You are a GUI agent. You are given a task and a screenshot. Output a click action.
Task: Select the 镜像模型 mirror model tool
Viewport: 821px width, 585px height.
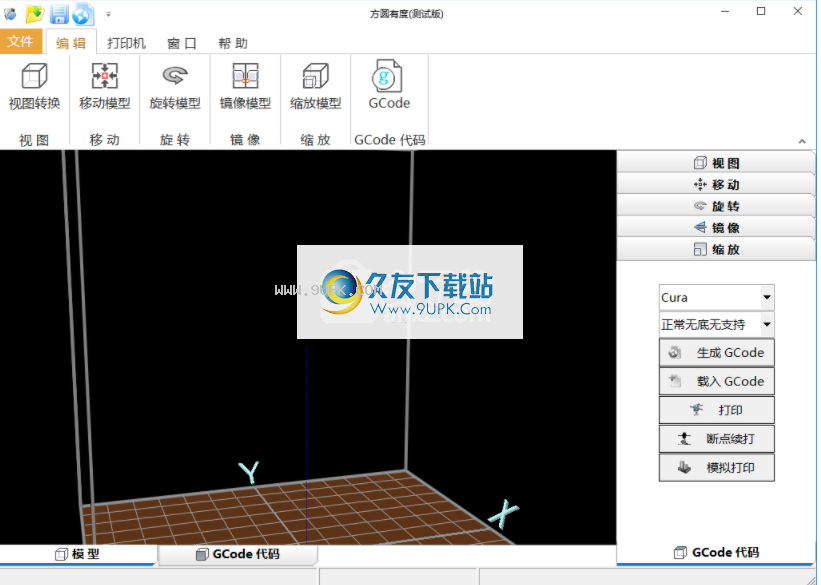click(245, 86)
